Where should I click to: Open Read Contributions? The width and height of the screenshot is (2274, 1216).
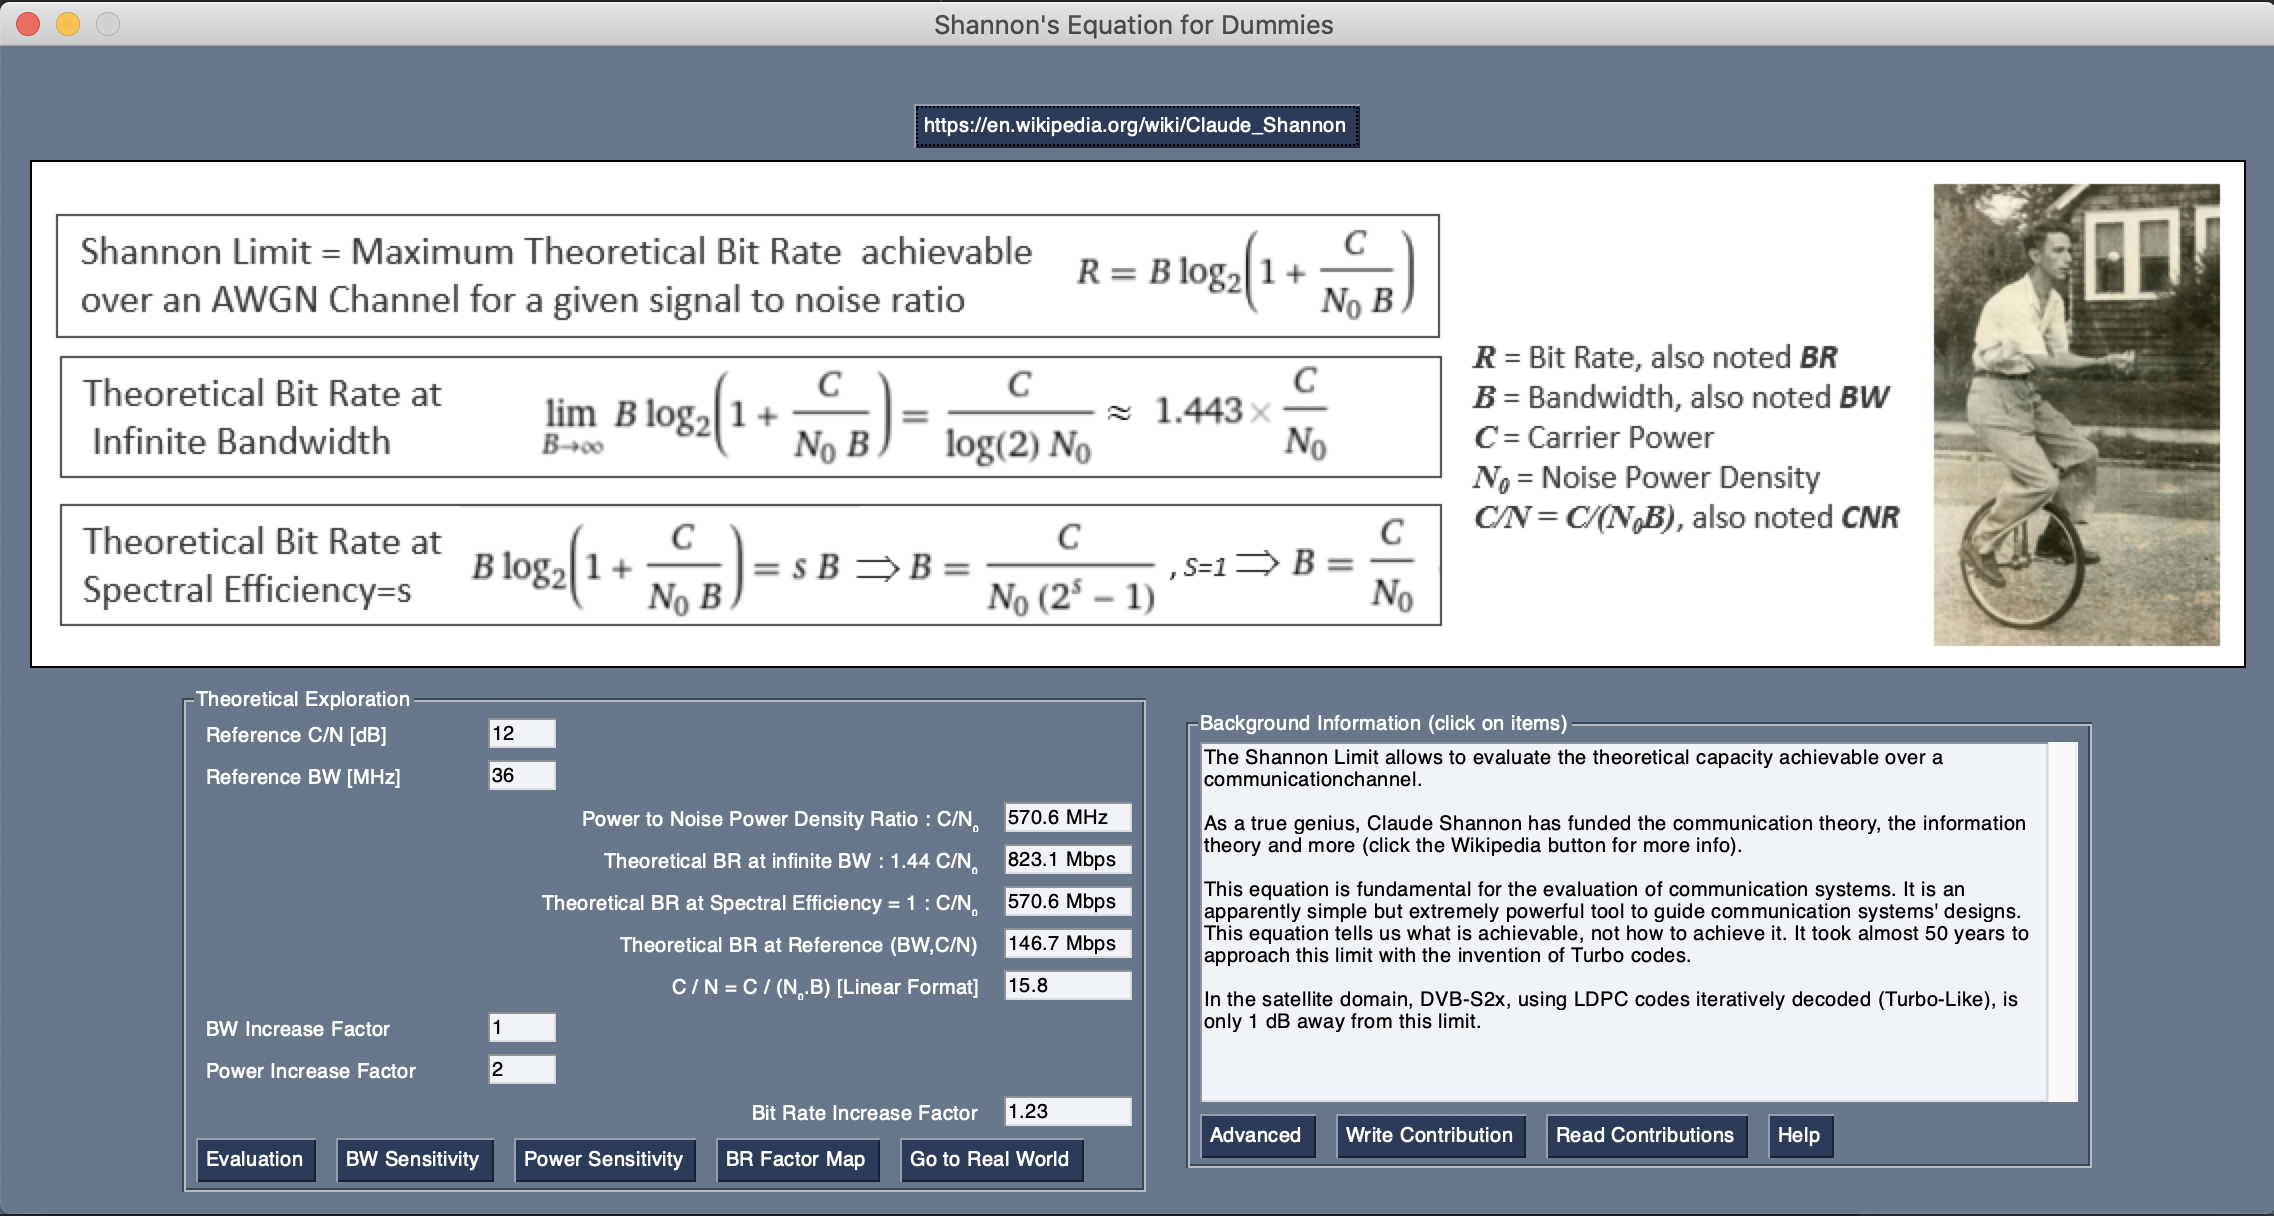pos(1645,1136)
